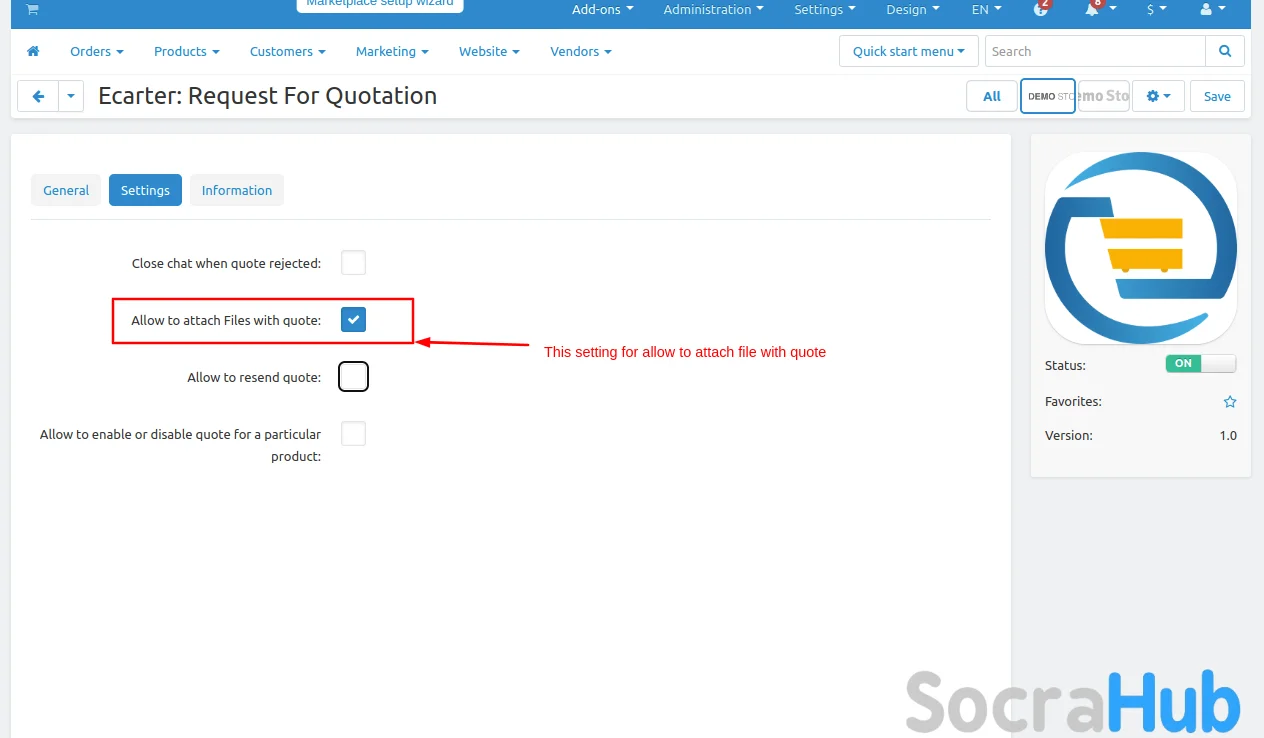Check the Allow to resend quote box
Image resolution: width=1264 pixels, height=738 pixels.
(353, 377)
